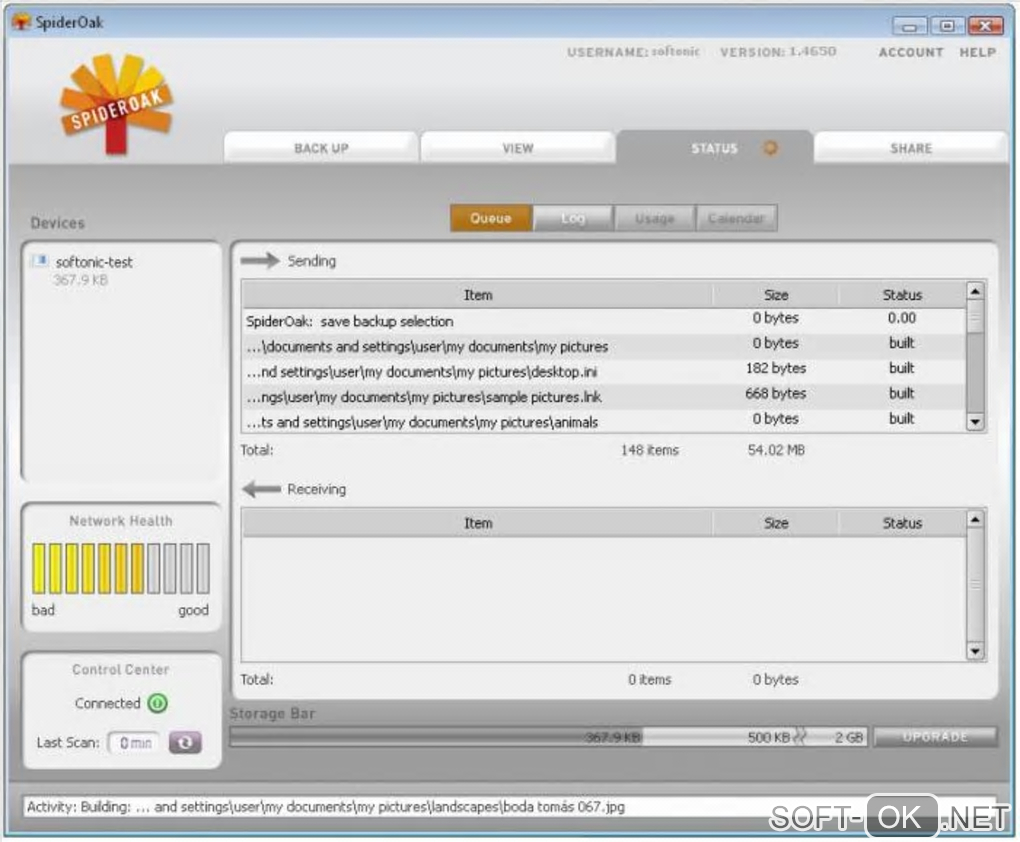Open the SHARE tab
1020x842 pixels.
(911, 148)
